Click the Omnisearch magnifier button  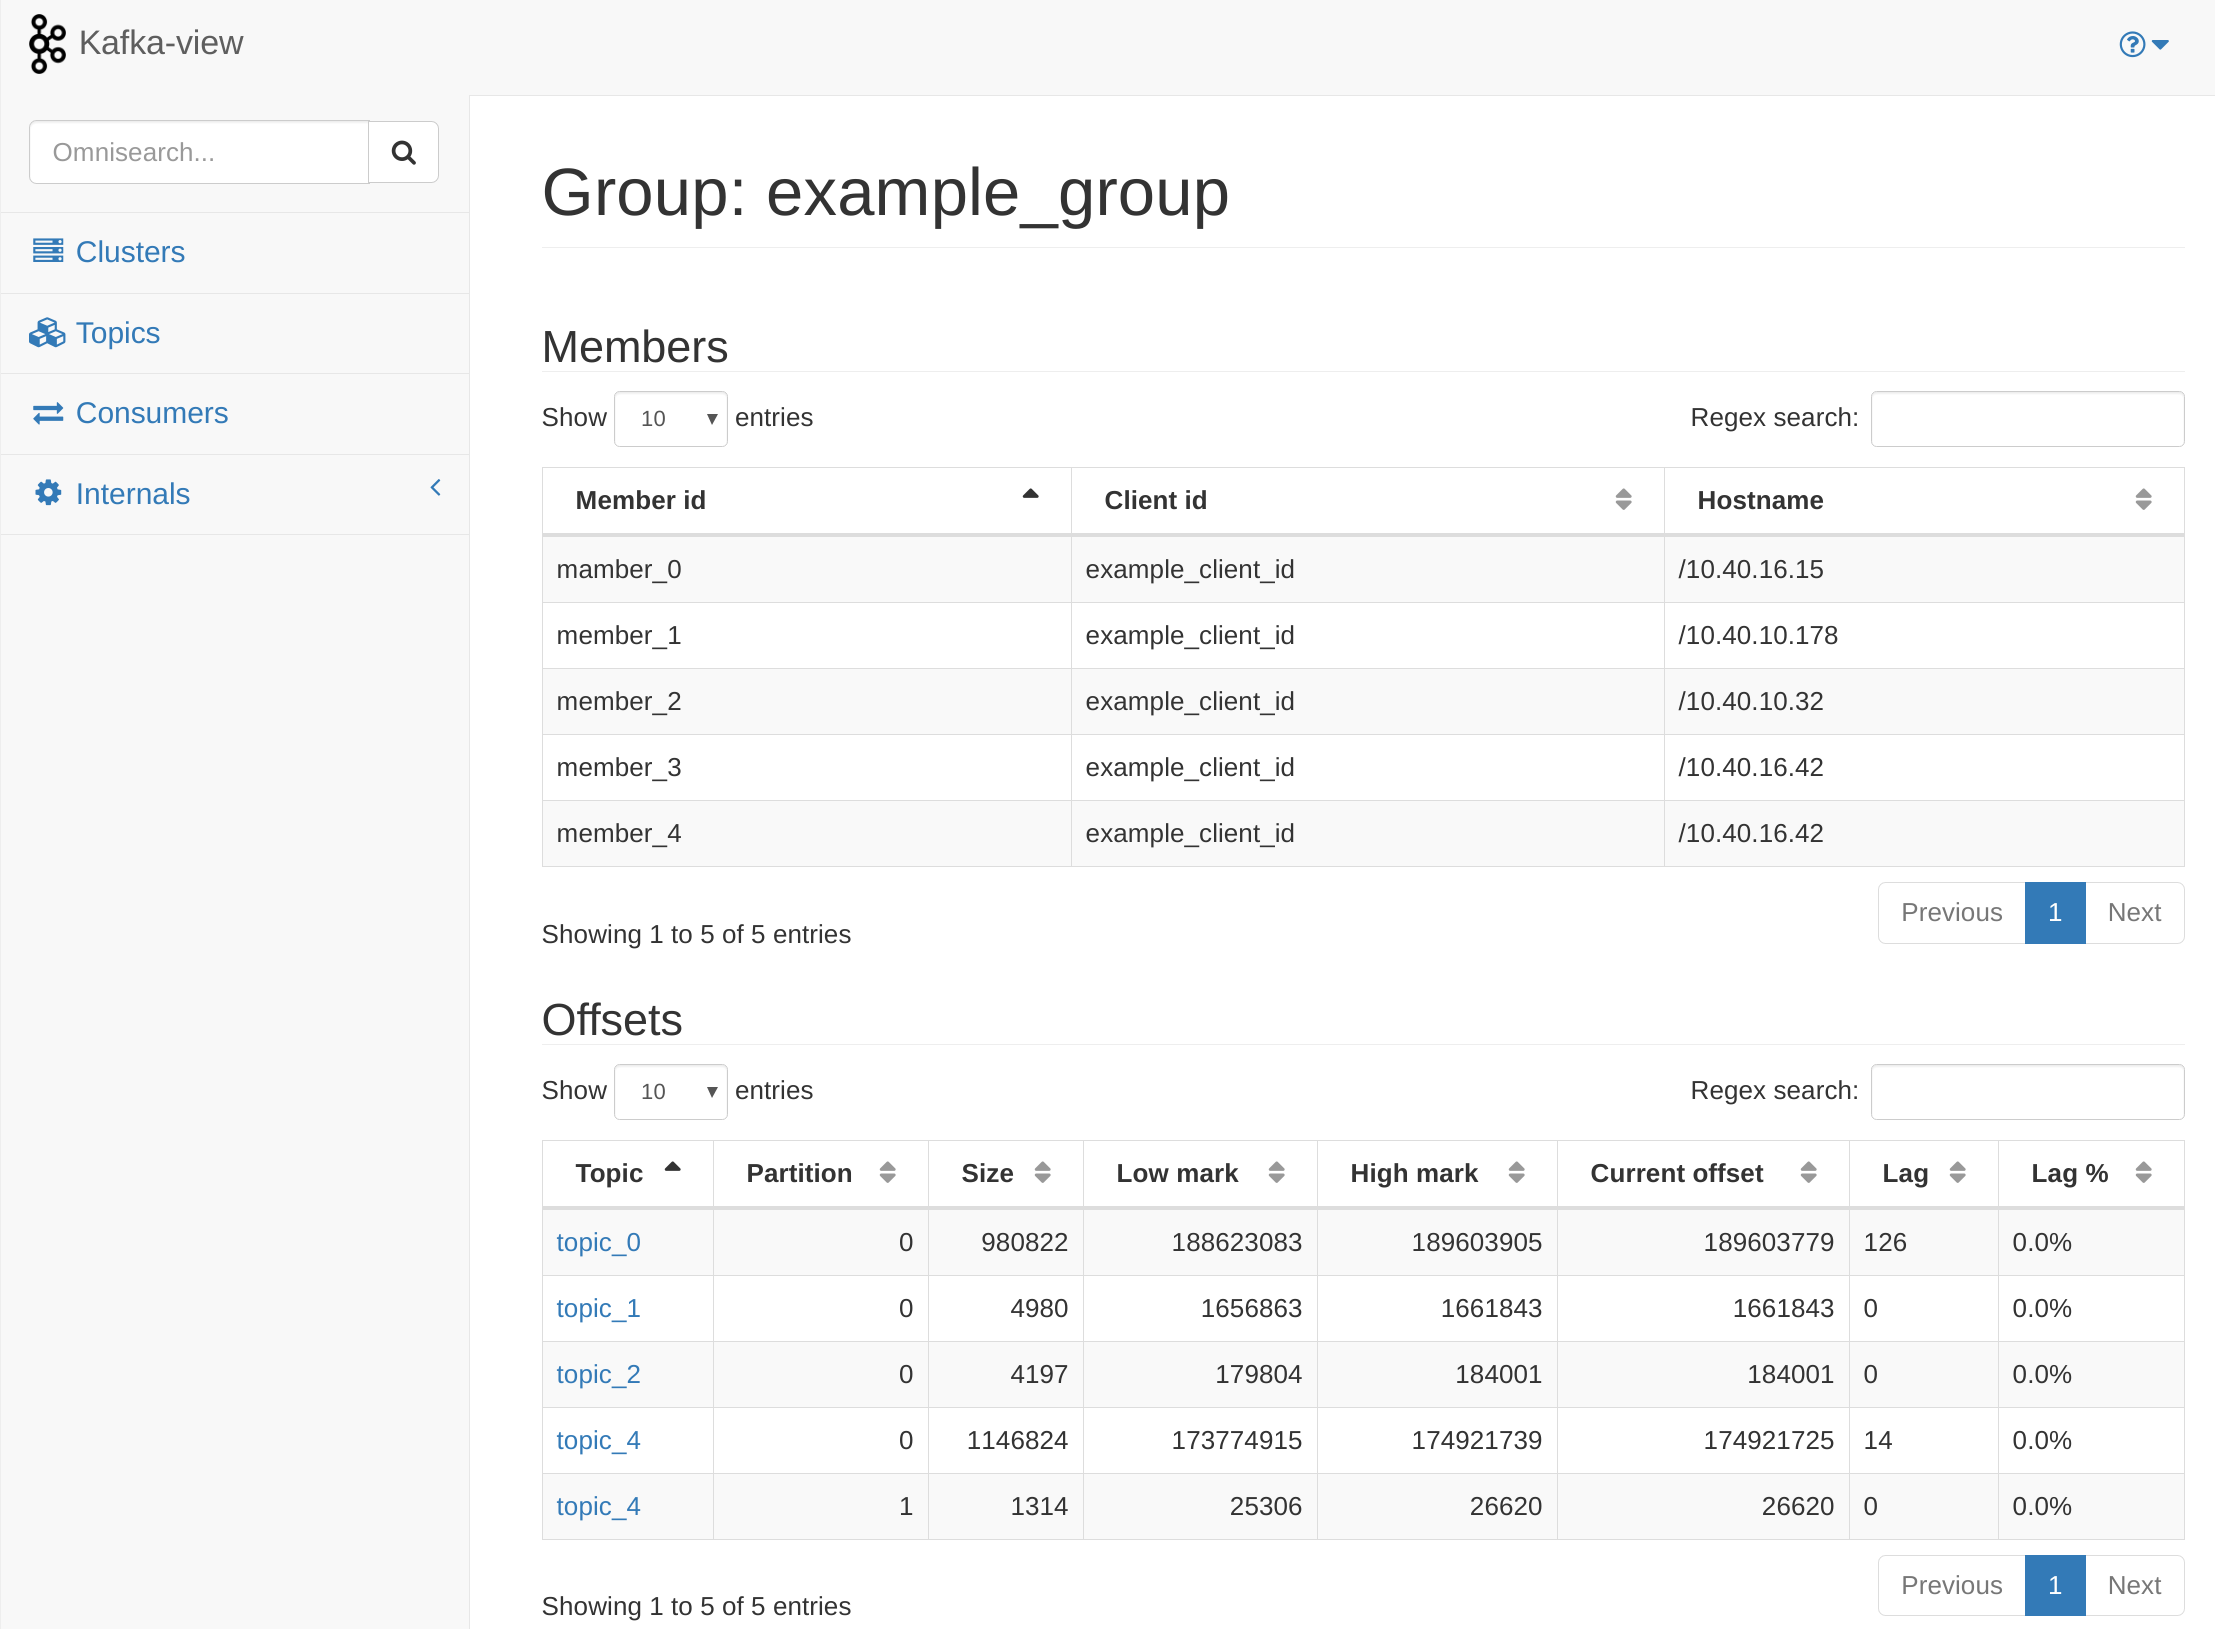[403, 152]
